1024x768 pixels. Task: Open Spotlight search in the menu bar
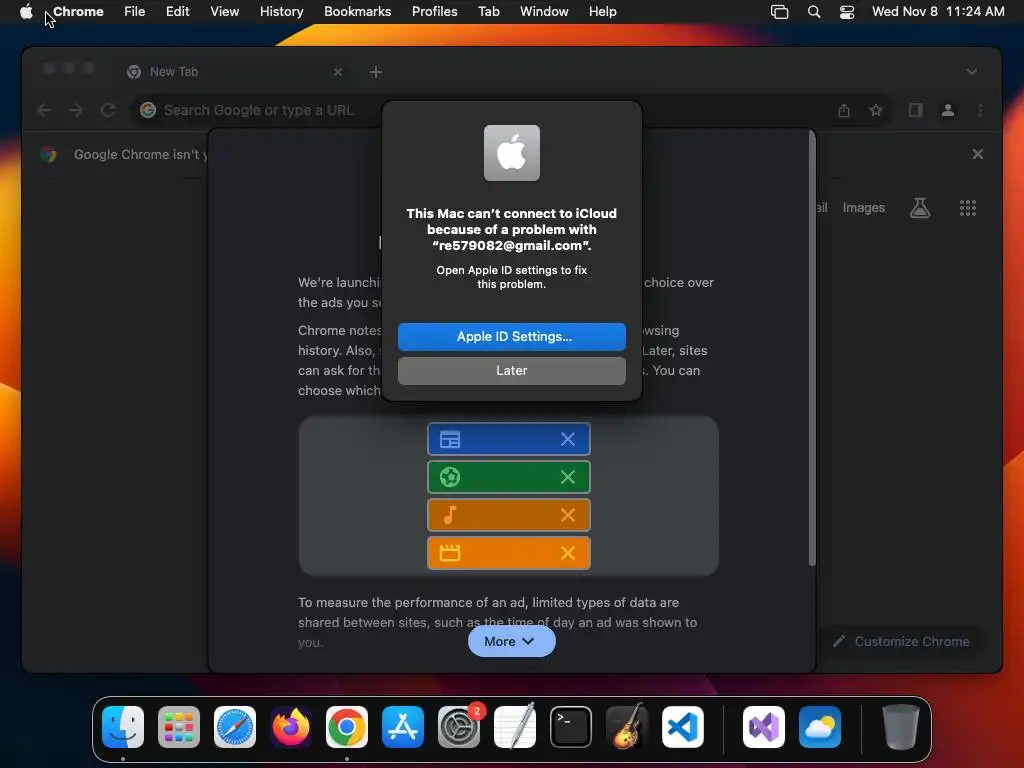coord(814,11)
